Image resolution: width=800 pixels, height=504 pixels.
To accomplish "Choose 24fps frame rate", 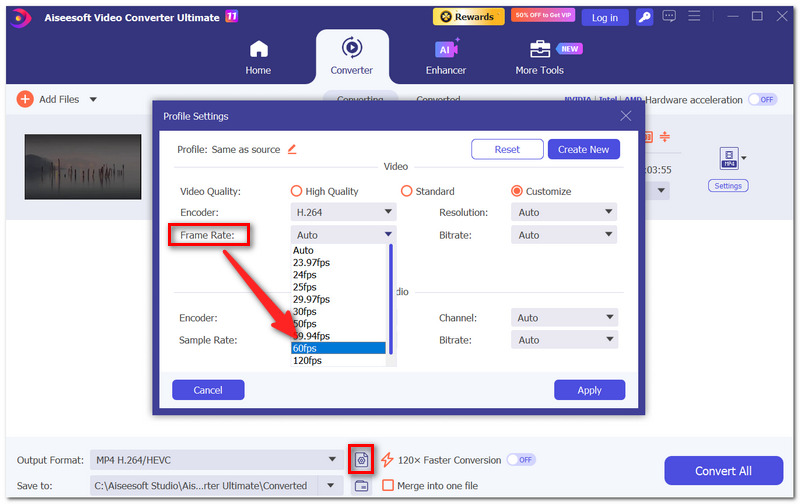I will 339,275.
